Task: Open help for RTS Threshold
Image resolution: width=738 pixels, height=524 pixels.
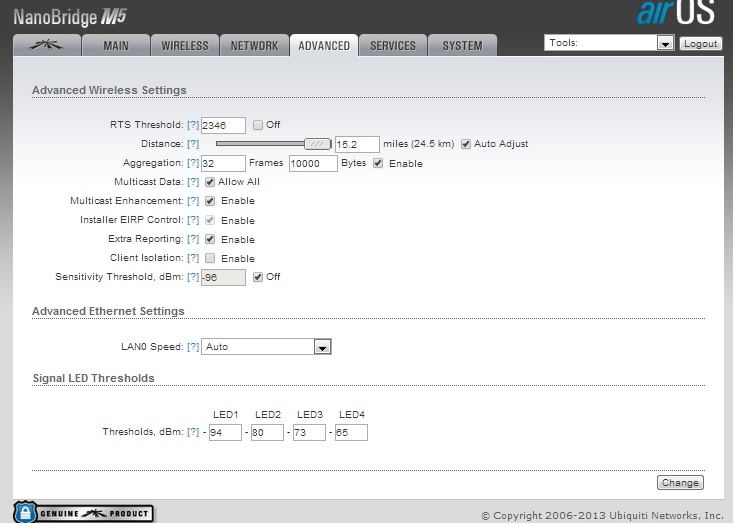Action: click(x=193, y=125)
